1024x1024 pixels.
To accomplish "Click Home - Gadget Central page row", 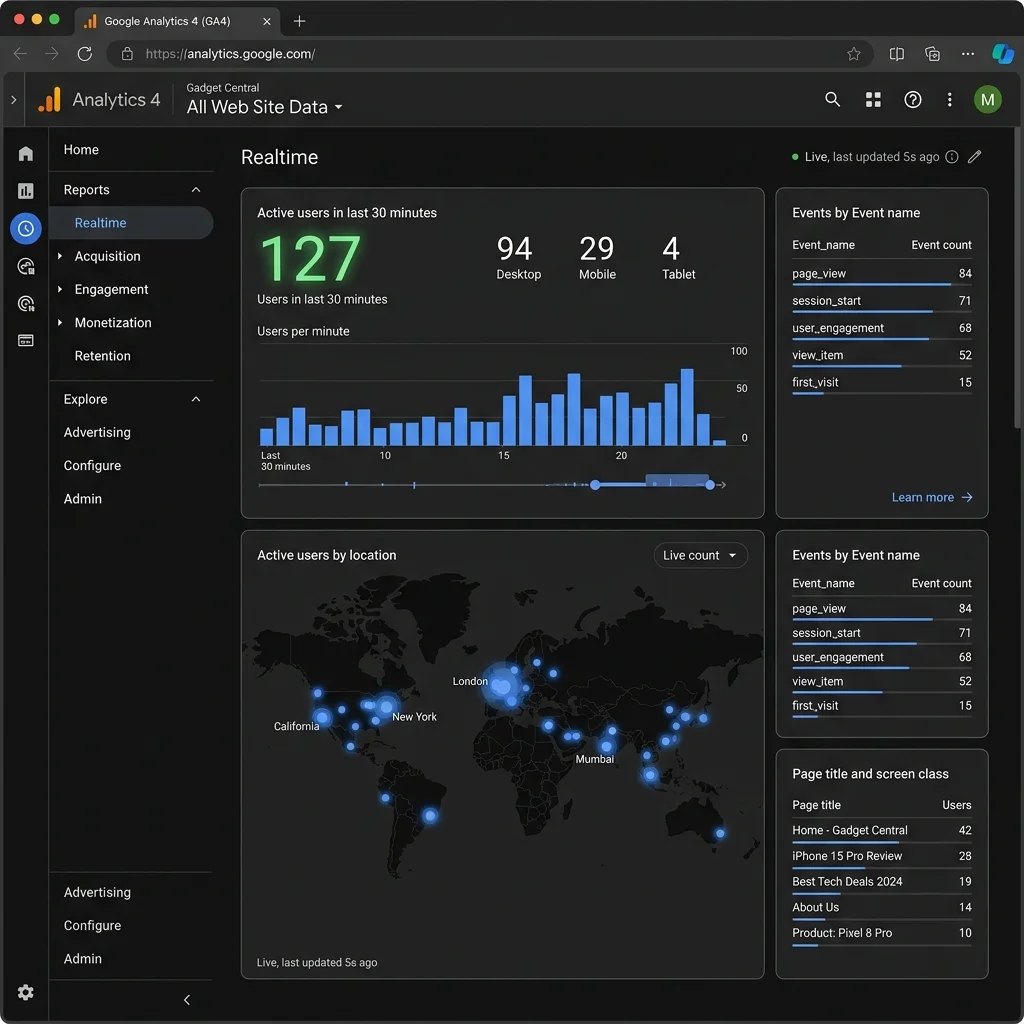I will tap(882, 831).
